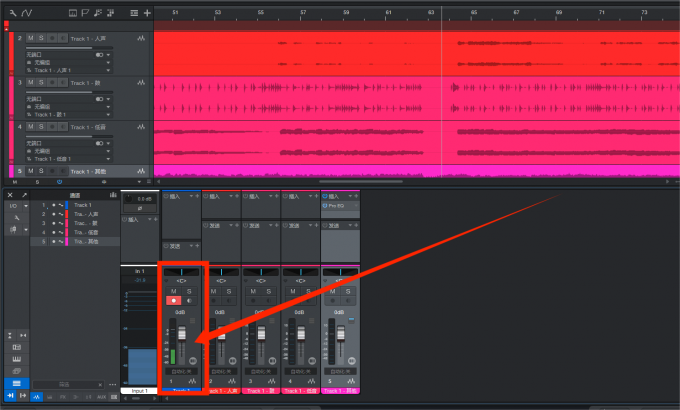680x410 pixels.
Task: Close the mixer console panel
Action: click(10, 195)
